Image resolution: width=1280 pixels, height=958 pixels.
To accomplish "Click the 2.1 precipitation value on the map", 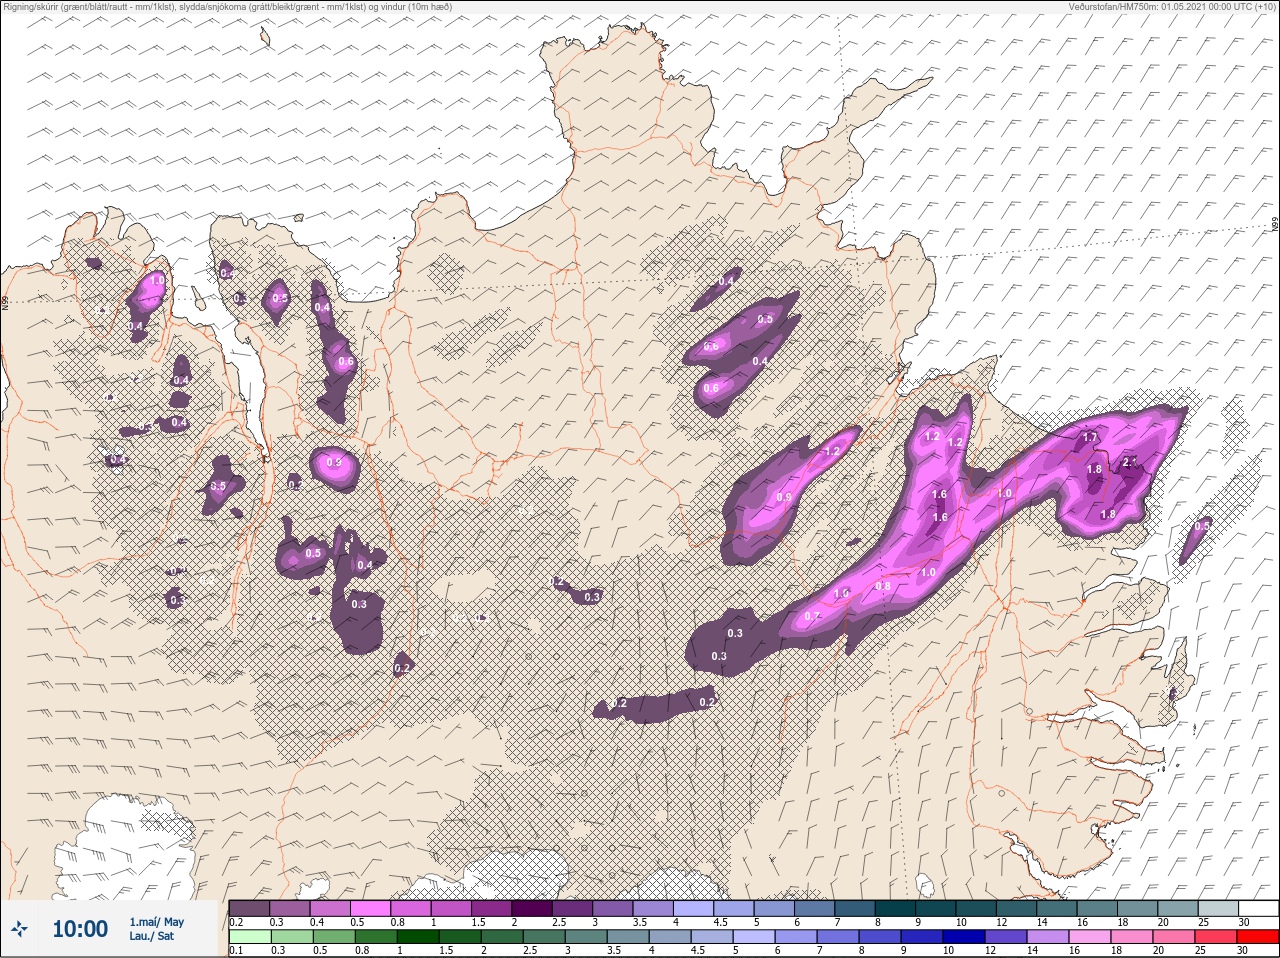I will 1130,461.
